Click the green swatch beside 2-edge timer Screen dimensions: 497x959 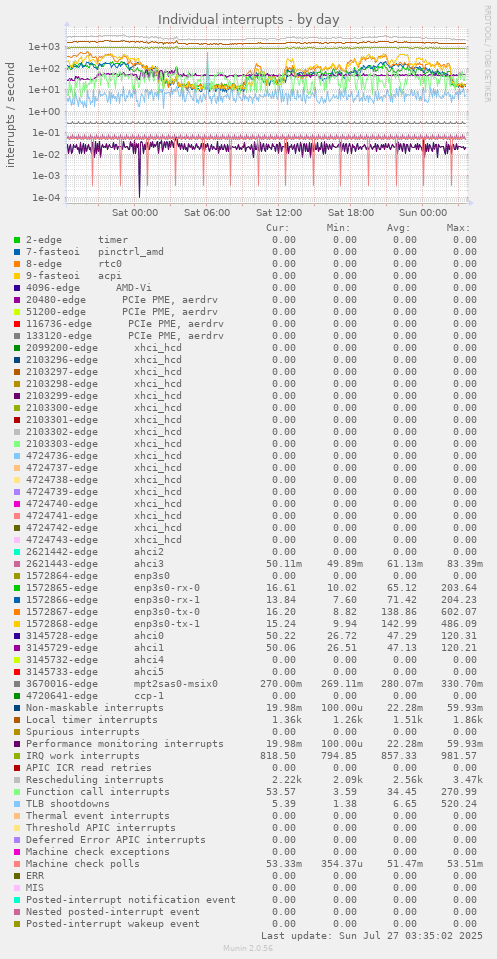click(x=17, y=240)
